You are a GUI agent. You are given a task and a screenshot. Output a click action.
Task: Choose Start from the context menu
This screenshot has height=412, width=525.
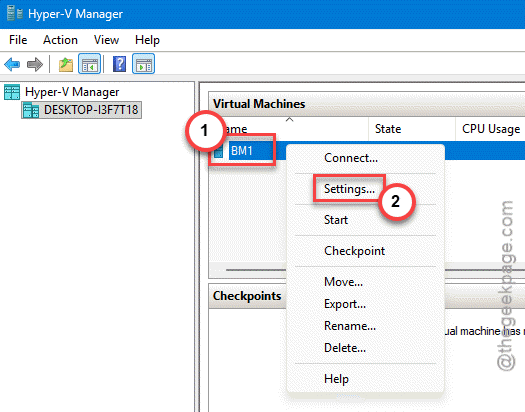[x=366, y=220]
